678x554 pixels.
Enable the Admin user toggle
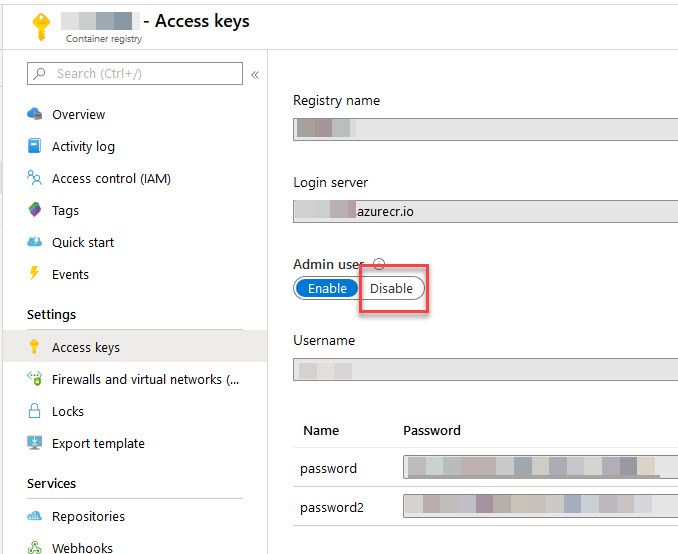pos(327,288)
